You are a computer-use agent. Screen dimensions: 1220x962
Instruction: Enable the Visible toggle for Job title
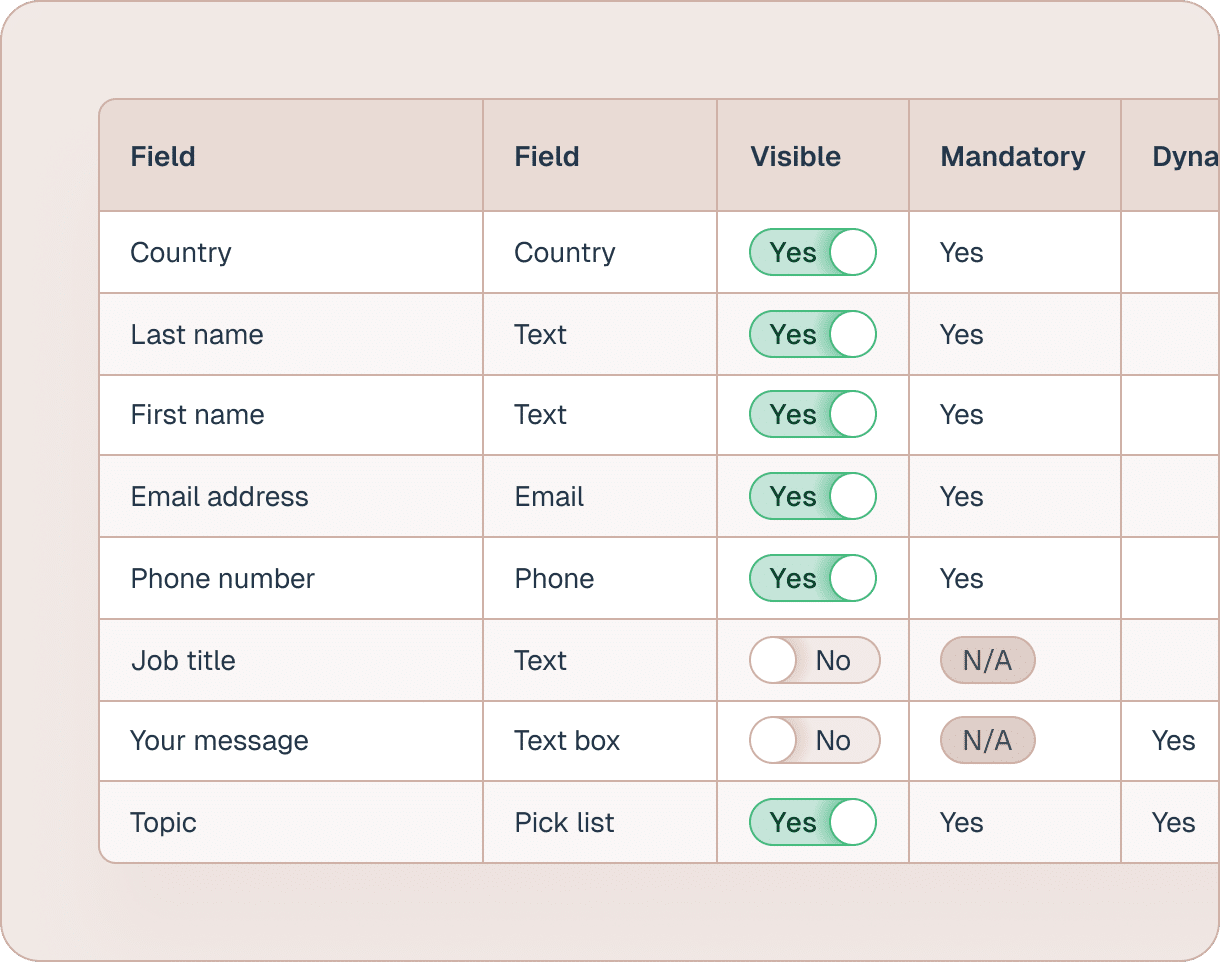pyautogui.click(x=814, y=660)
